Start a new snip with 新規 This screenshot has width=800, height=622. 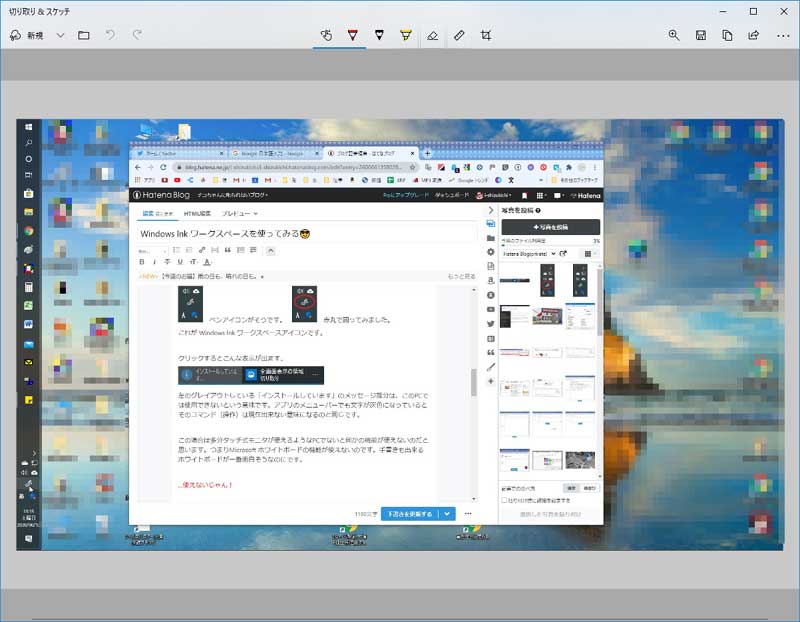[x=27, y=35]
